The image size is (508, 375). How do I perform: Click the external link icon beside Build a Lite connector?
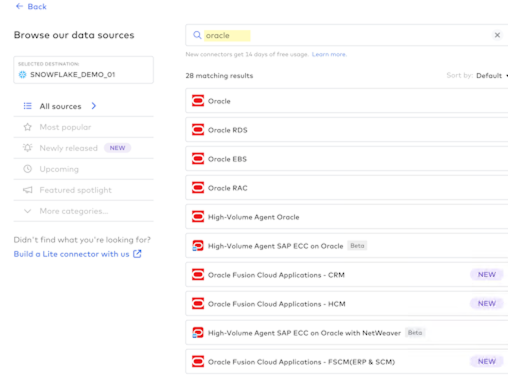coord(137,254)
